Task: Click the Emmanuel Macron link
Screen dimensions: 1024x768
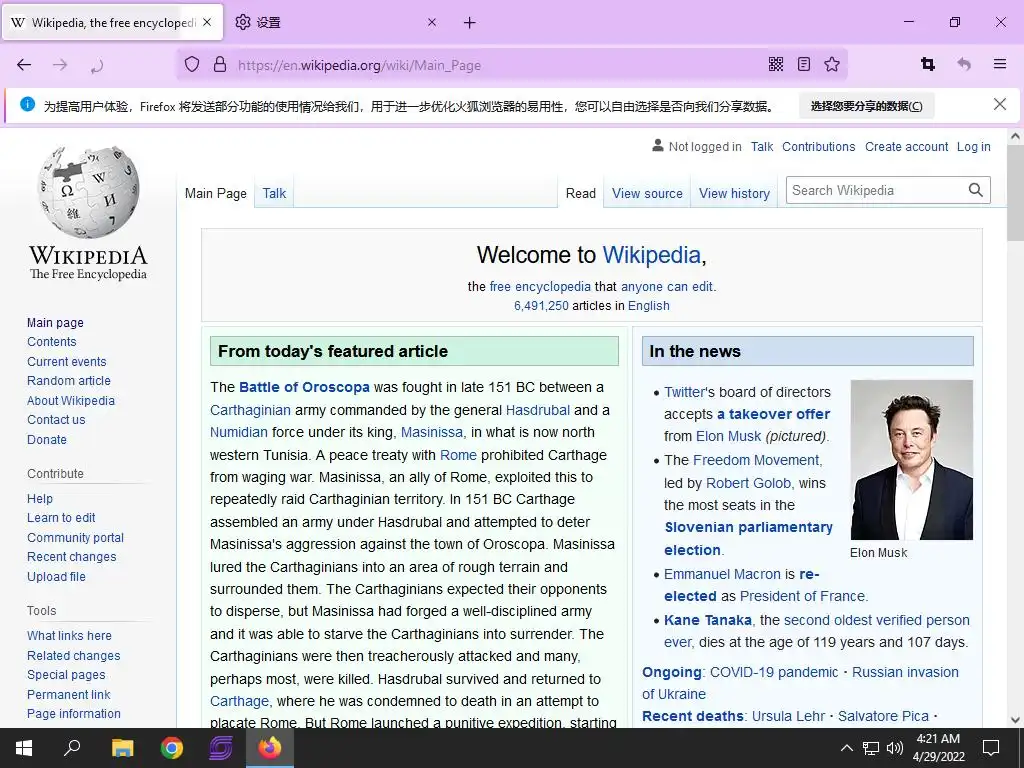Action: point(722,574)
